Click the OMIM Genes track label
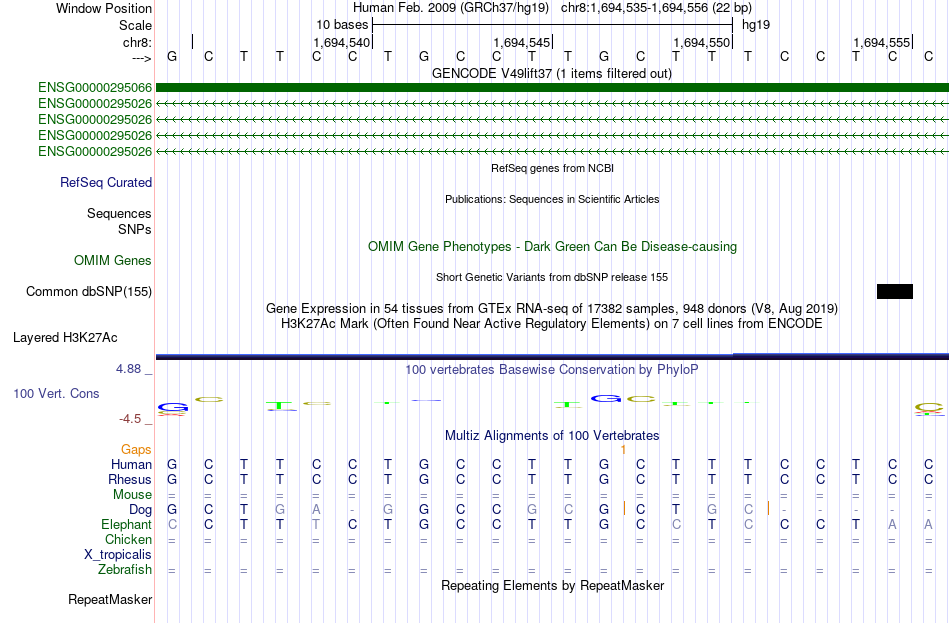 coord(113,261)
